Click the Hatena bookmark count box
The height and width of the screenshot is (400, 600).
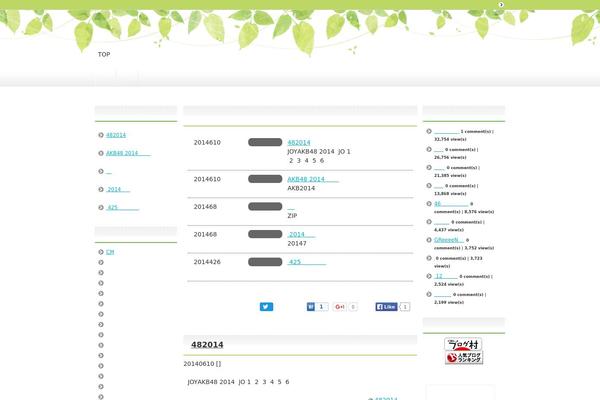pos(322,307)
